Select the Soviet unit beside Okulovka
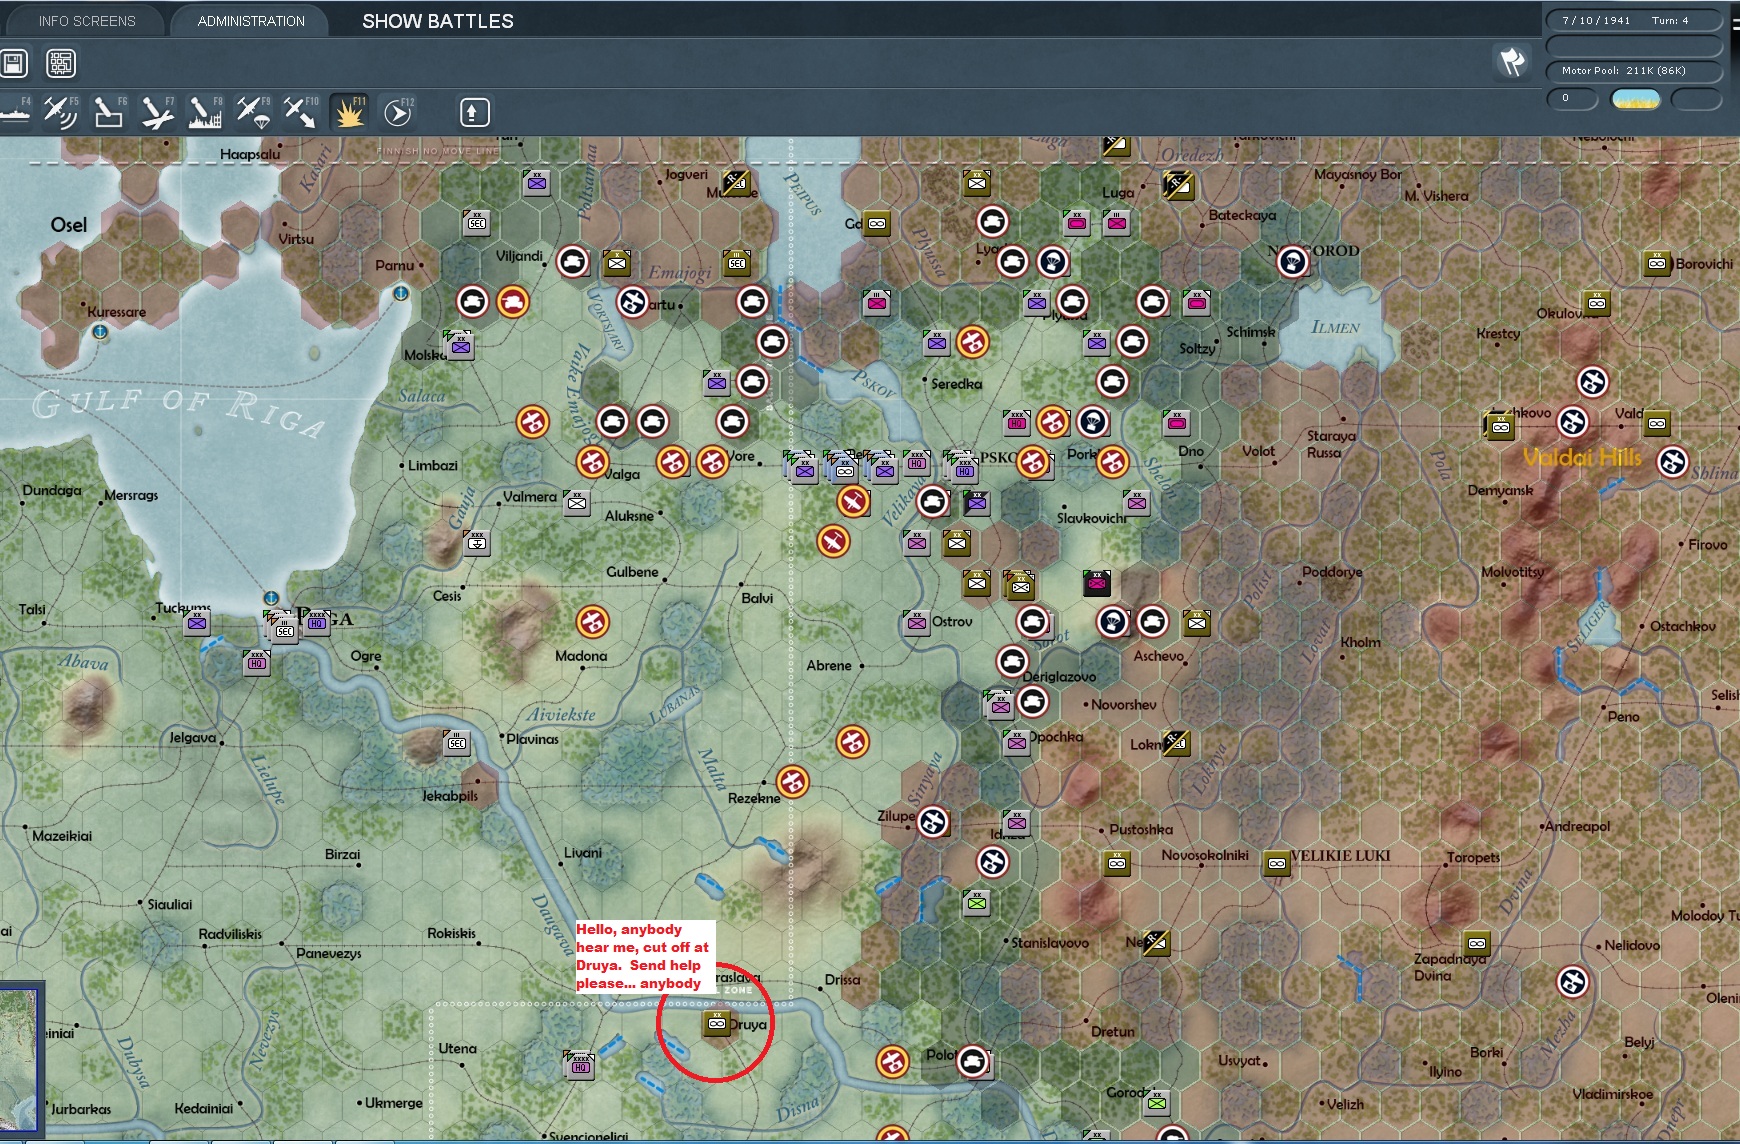Screen dimensions: 1740x1144 coord(1597,302)
